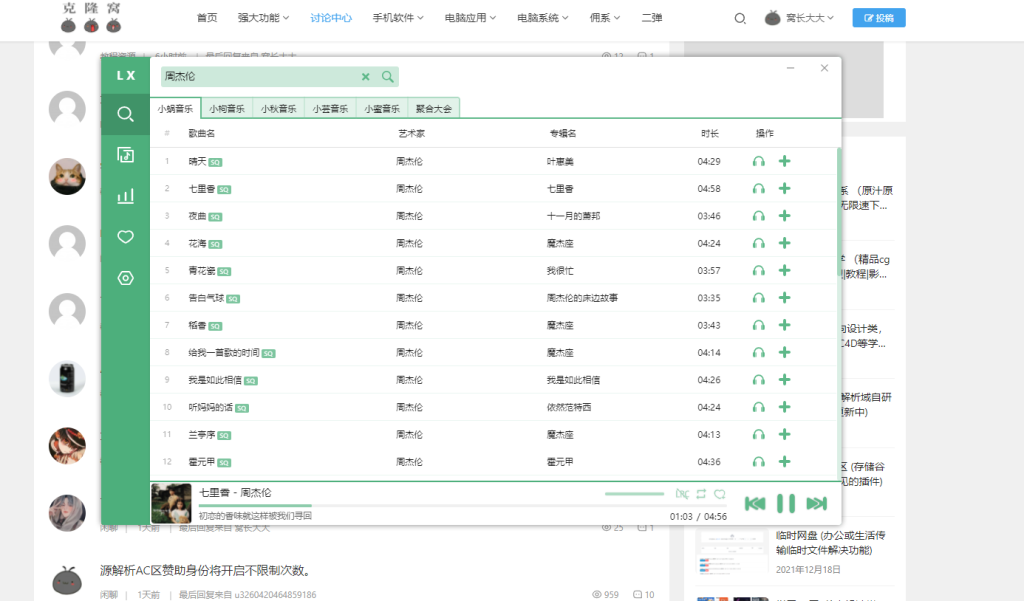
Task: Add 兰亭序 to a list with plus icon
Action: pos(784,434)
